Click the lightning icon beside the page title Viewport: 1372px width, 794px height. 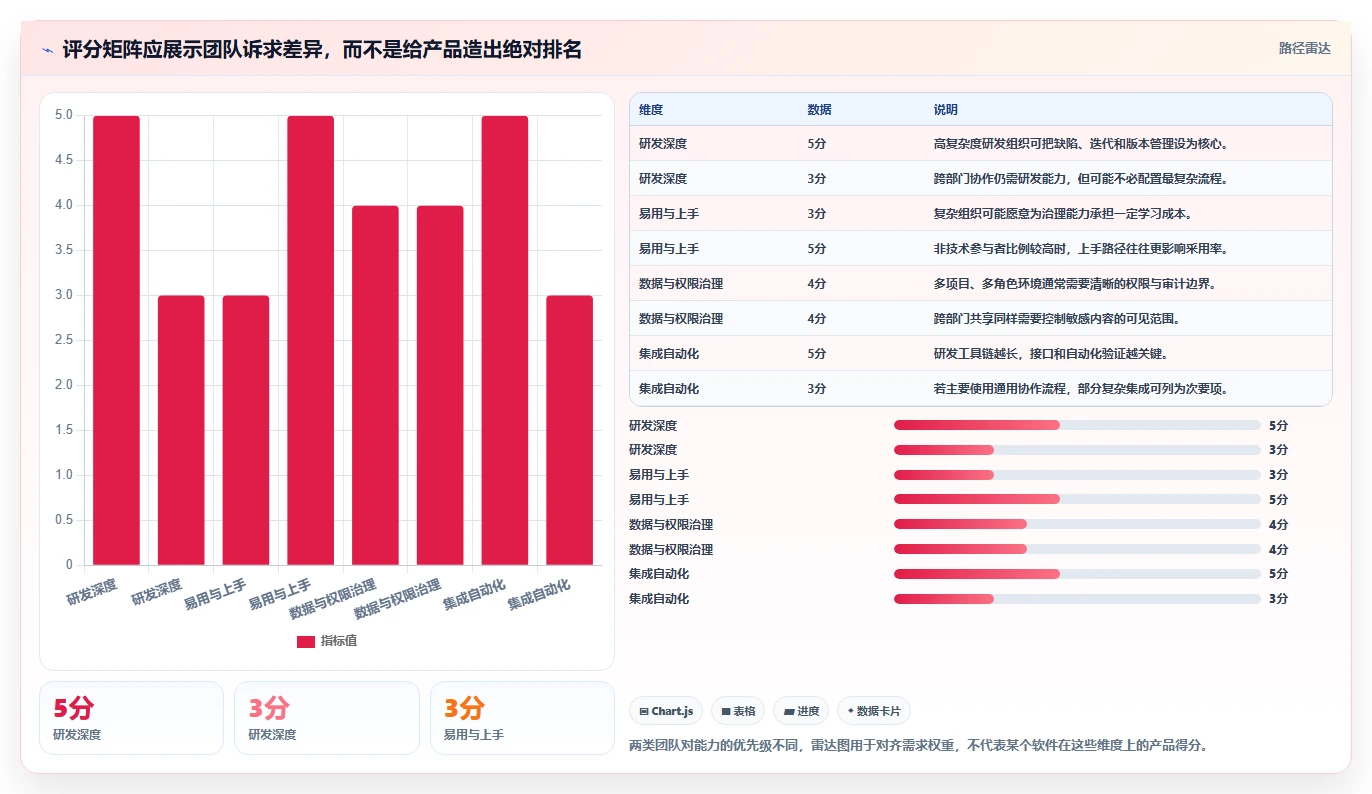(48, 50)
